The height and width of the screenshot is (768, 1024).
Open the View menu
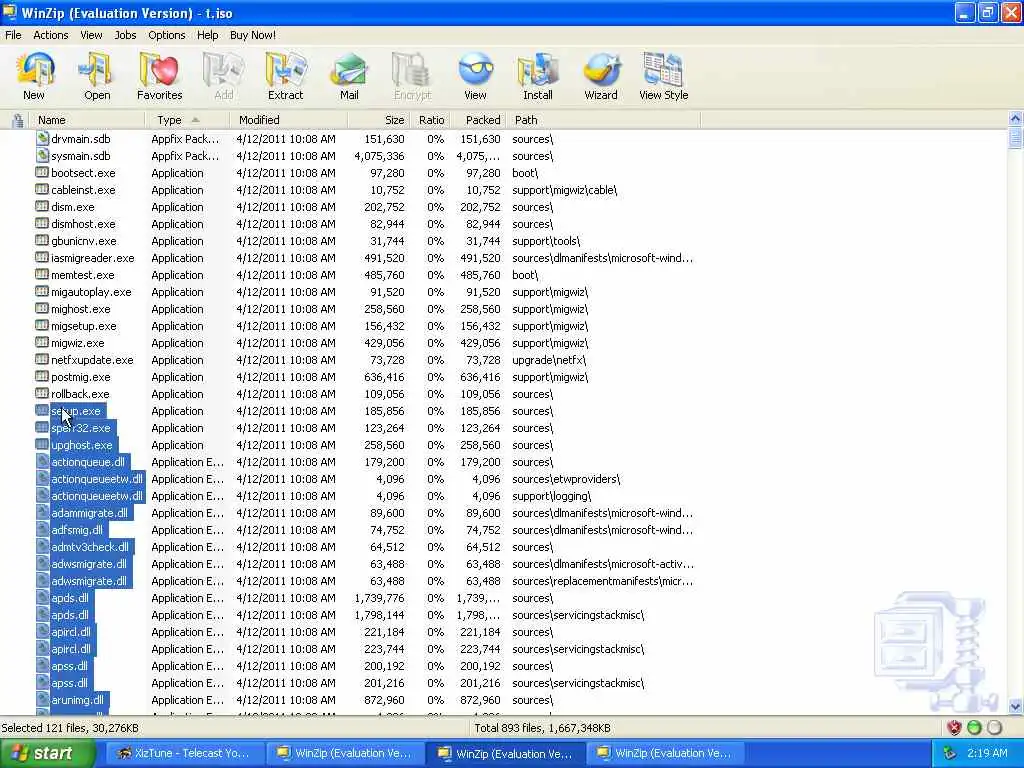pos(91,35)
